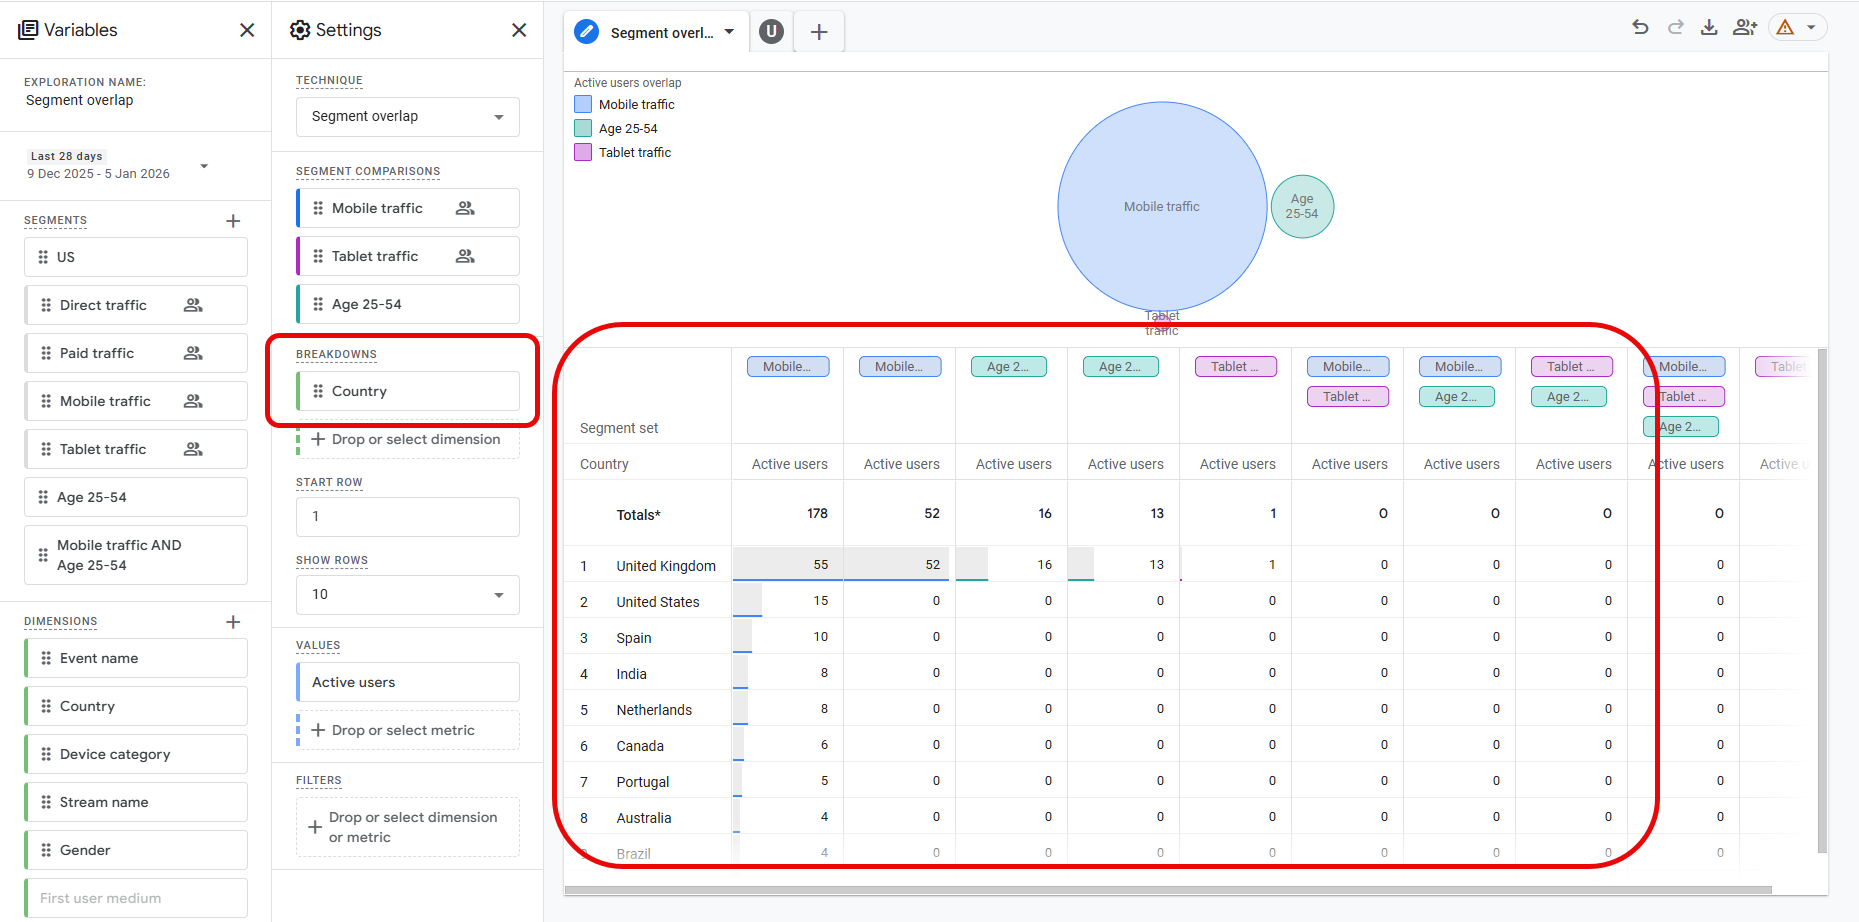Click Drop or select dimension in Breakdowns

tap(408, 439)
